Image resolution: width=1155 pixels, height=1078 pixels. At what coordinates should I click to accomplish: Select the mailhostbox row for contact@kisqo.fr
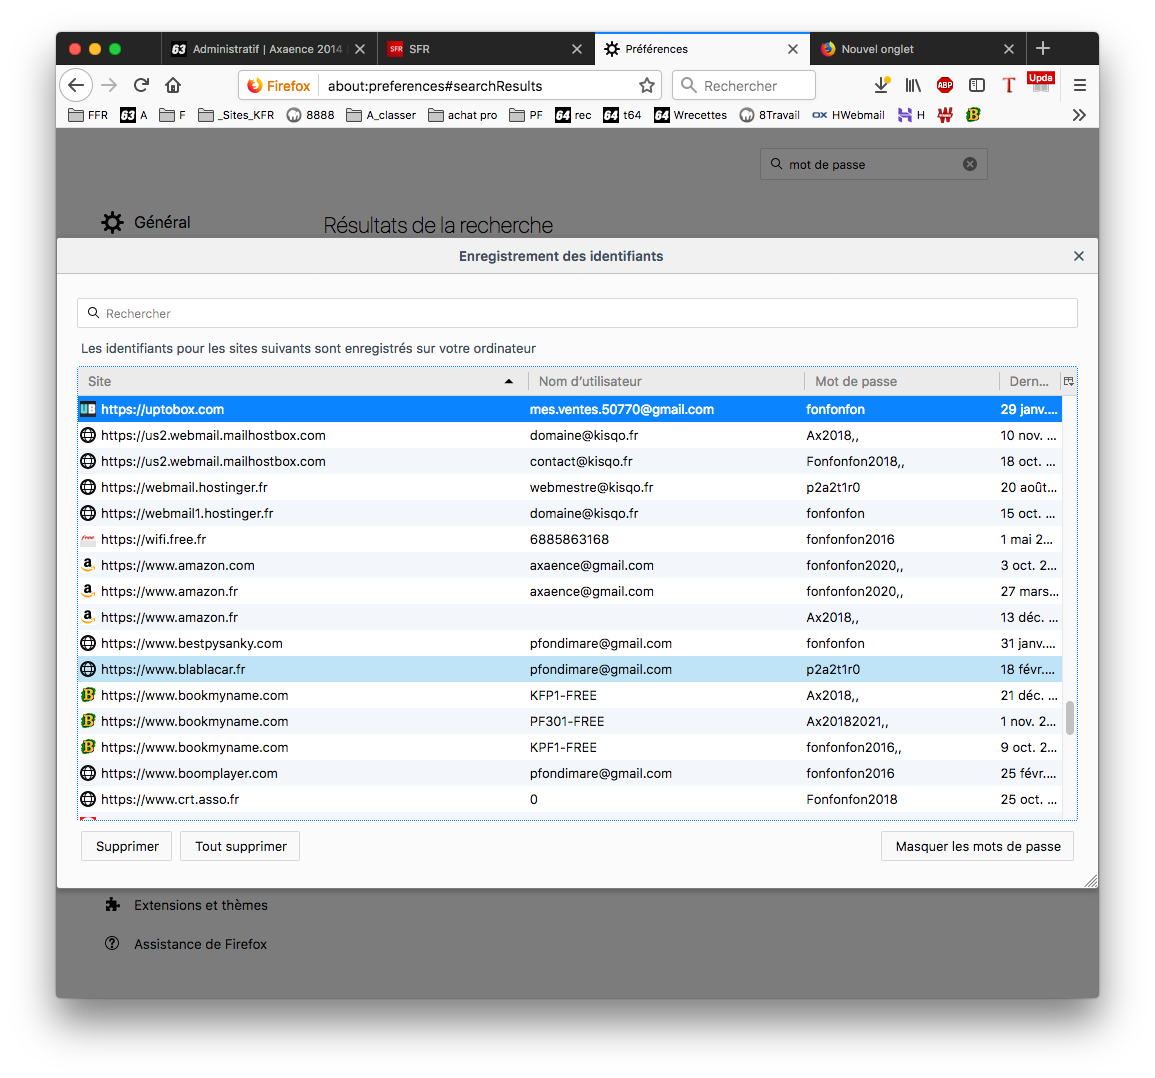(570, 461)
